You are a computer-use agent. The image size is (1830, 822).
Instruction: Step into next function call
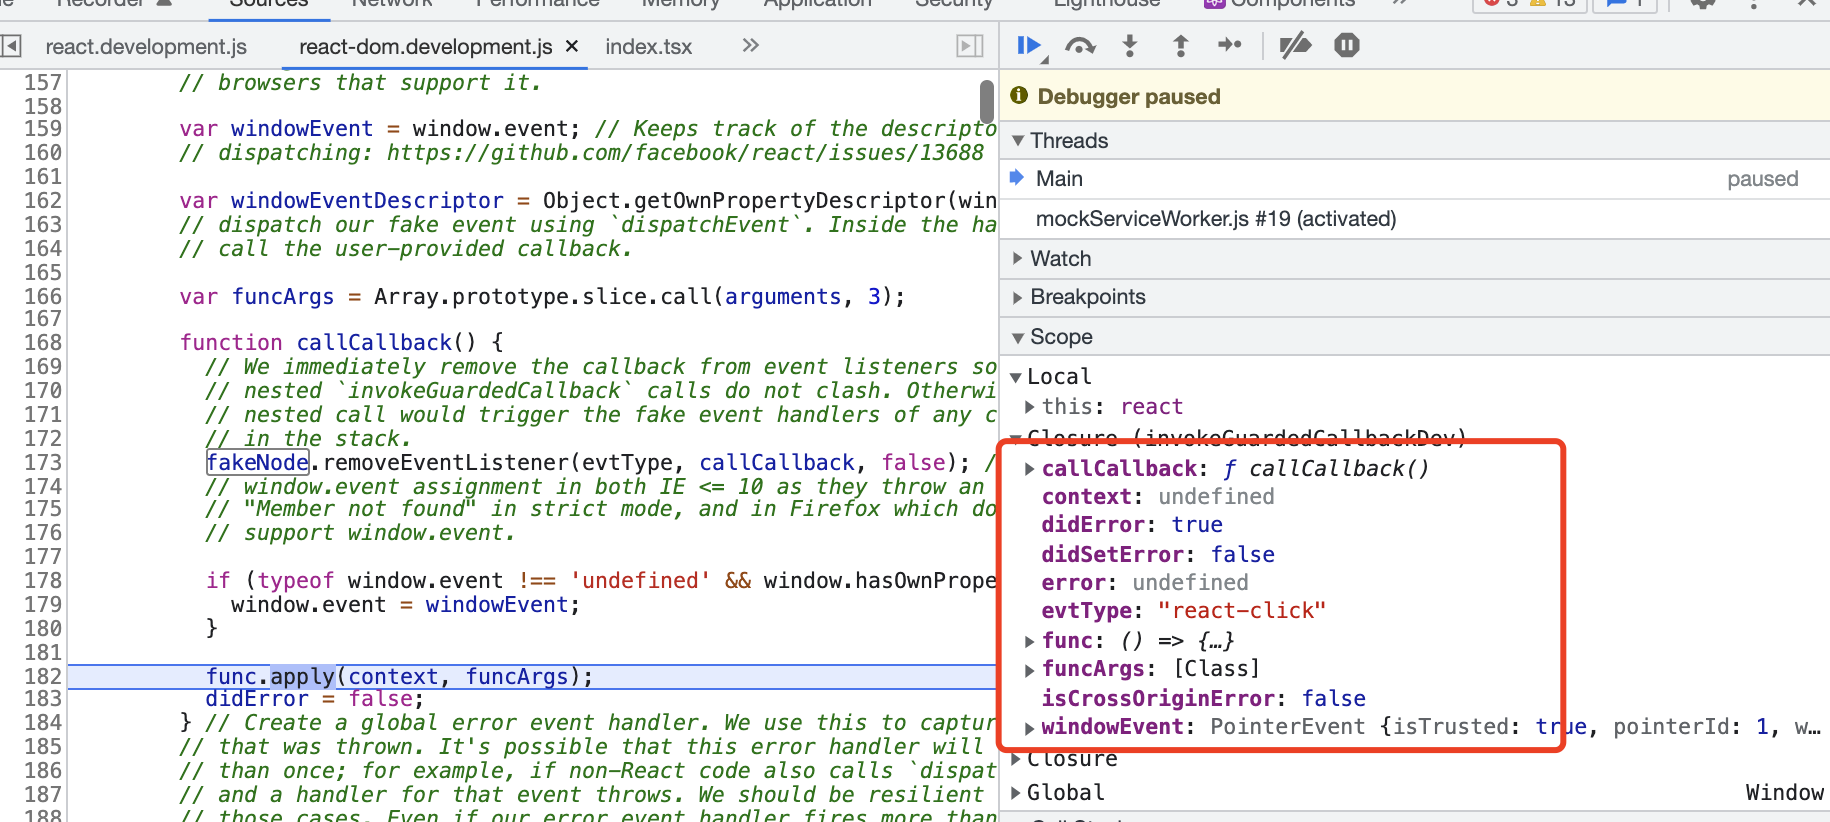1130,46
